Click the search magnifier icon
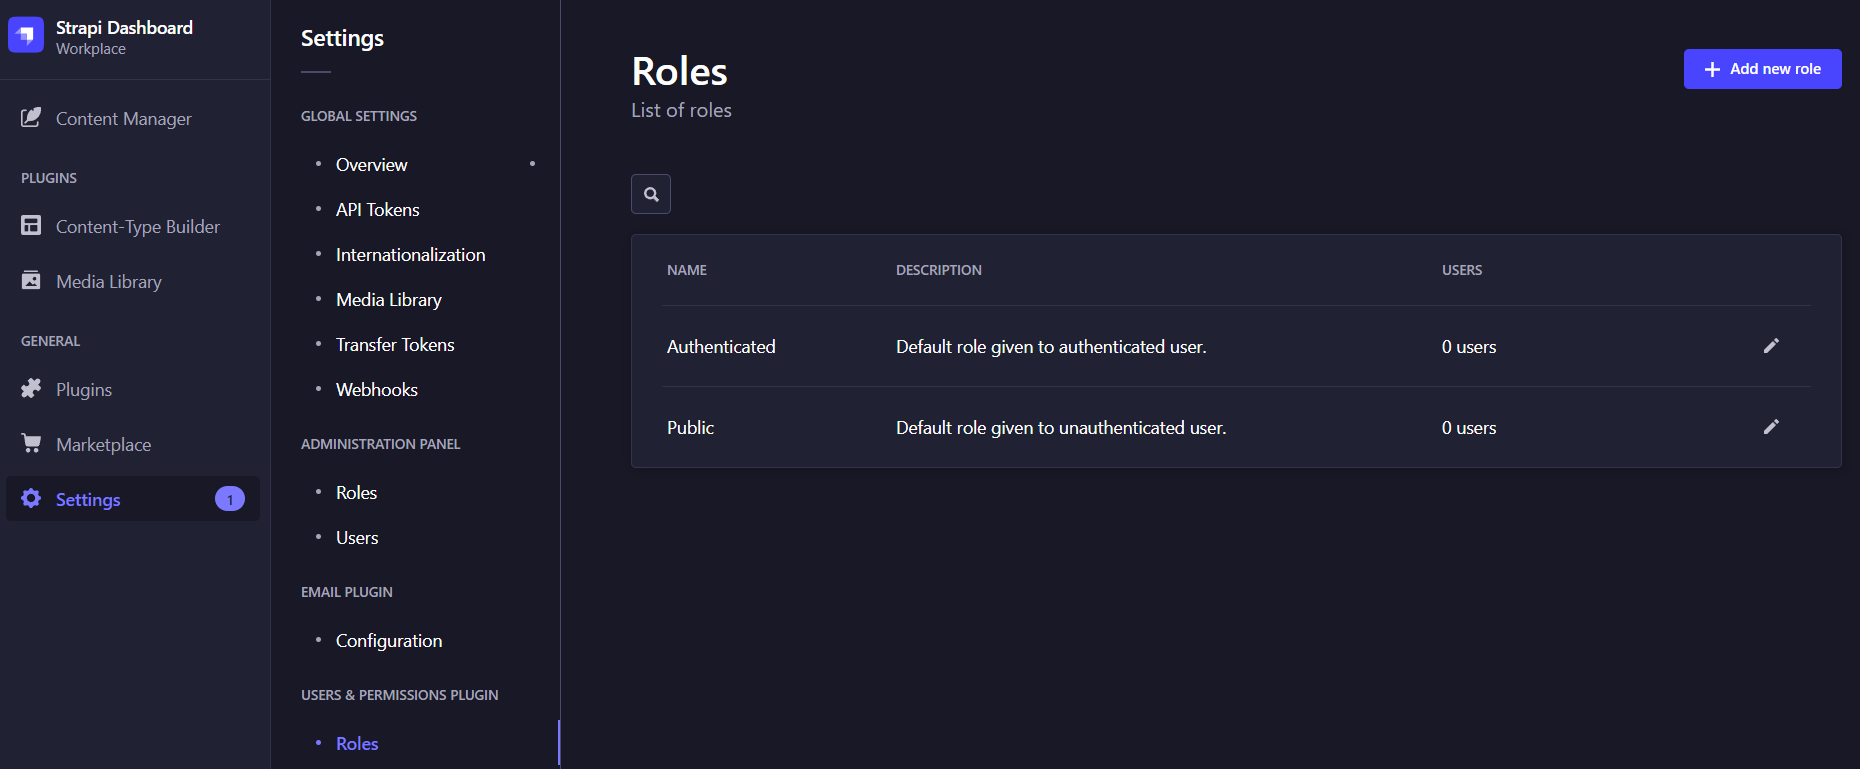 (x=651, y=194)
